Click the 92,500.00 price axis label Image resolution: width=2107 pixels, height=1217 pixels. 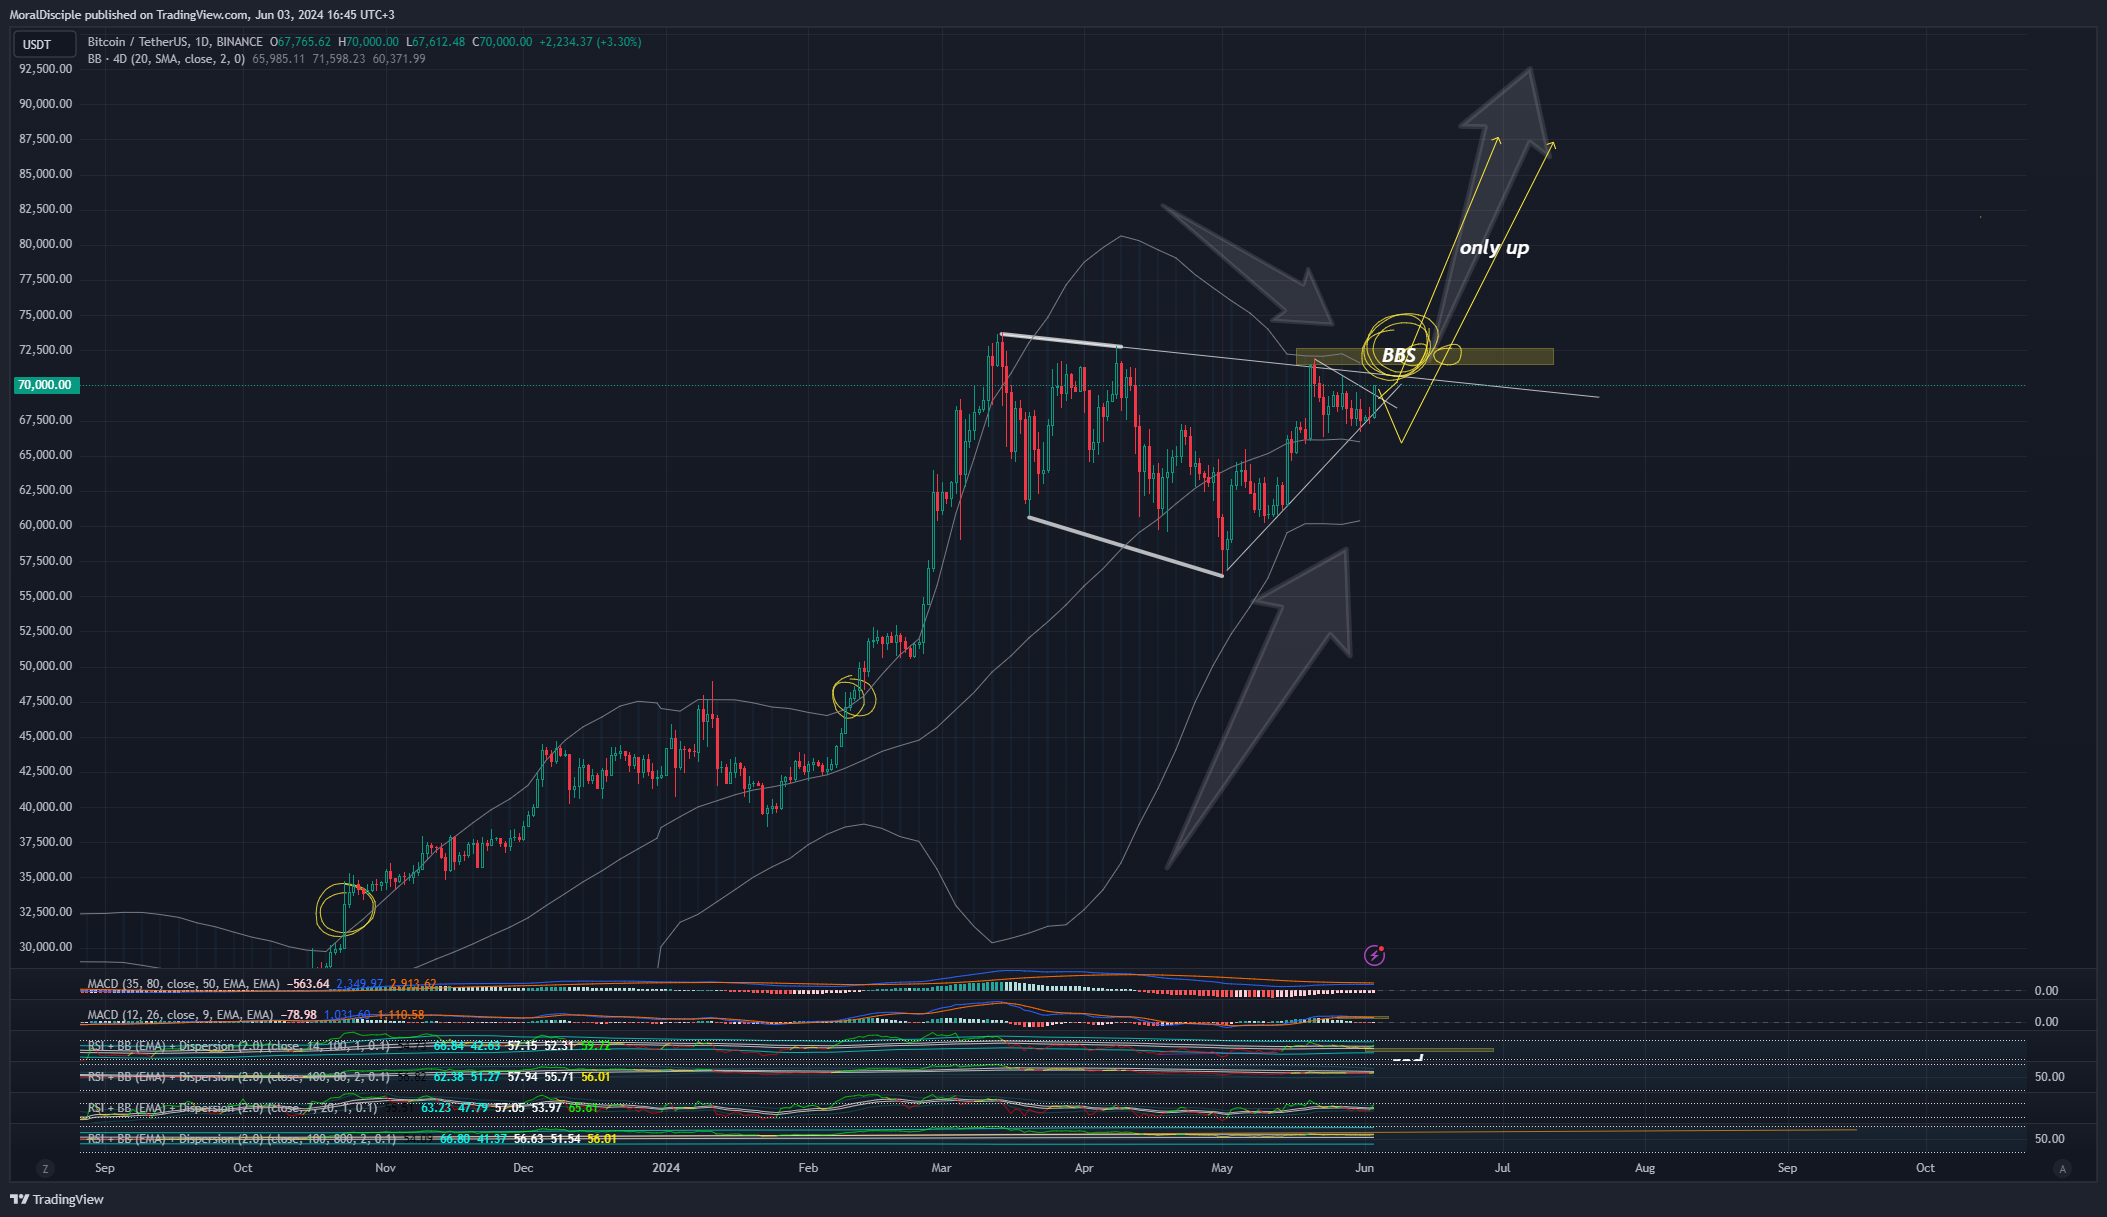[46, 69]
